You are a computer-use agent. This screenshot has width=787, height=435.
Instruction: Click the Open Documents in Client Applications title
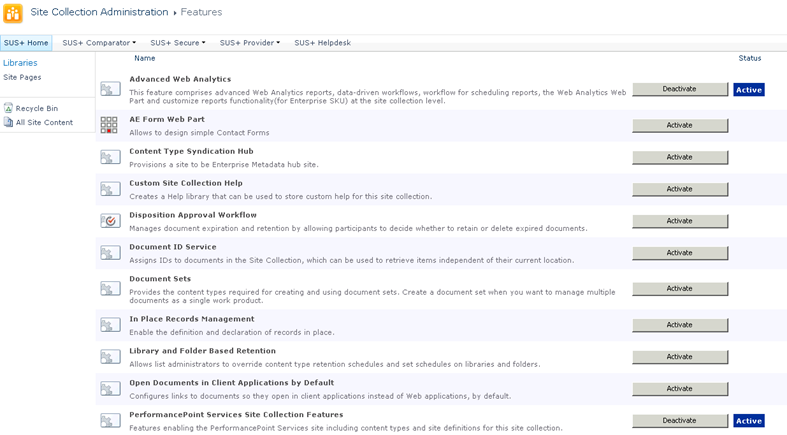[x=231, y=383]
